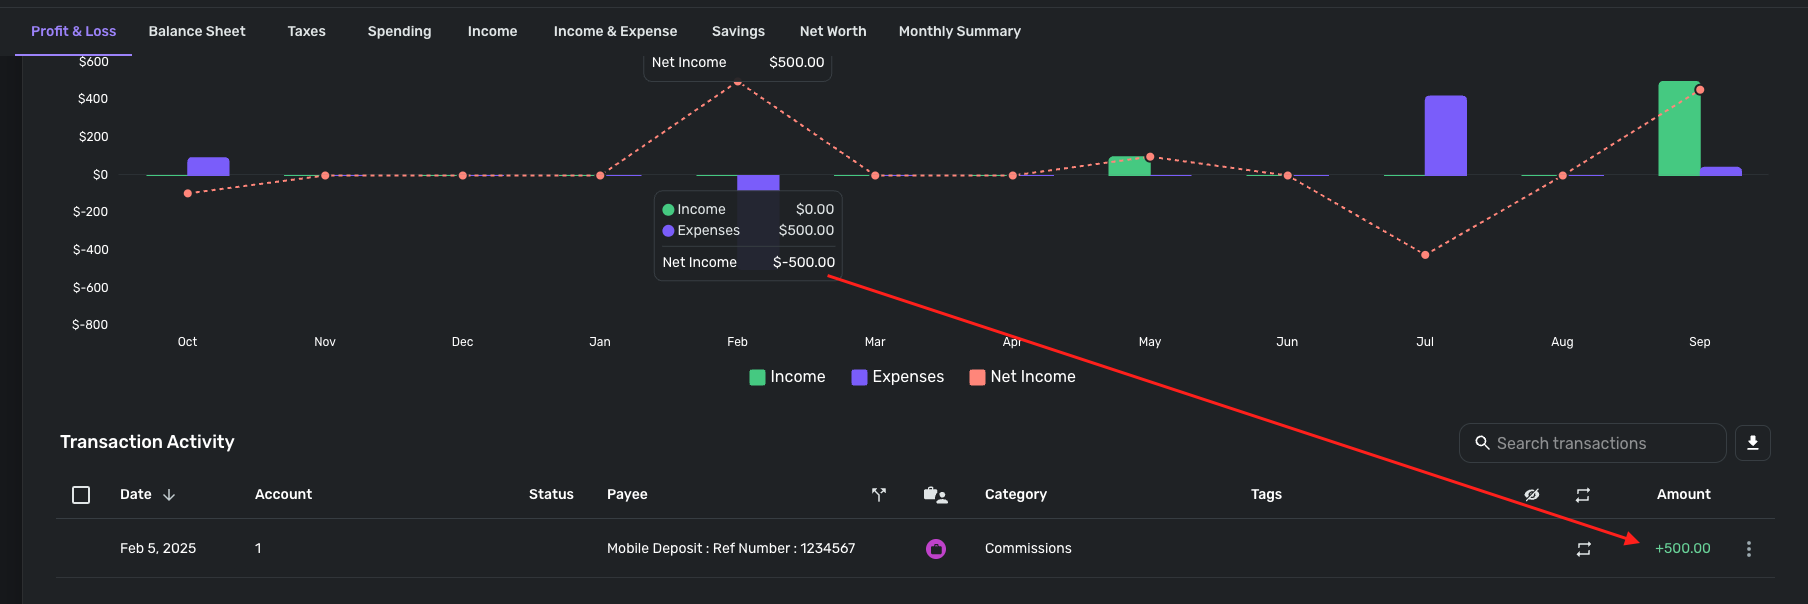Toggle the select-all transactions checkbox
This screenshot has width=1808, height=604.
[x=81, y=495]
